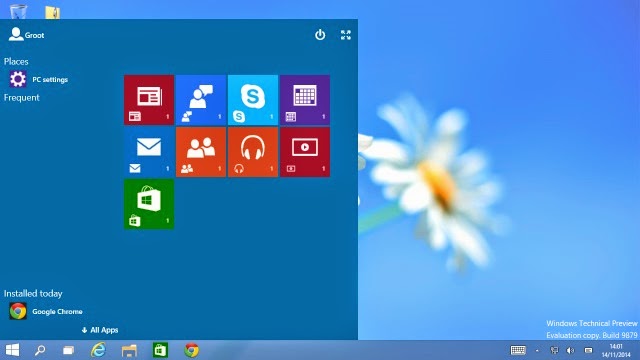Open Task View on the taskbar
This screenshot has width=640, height=360.
(68, 350)
